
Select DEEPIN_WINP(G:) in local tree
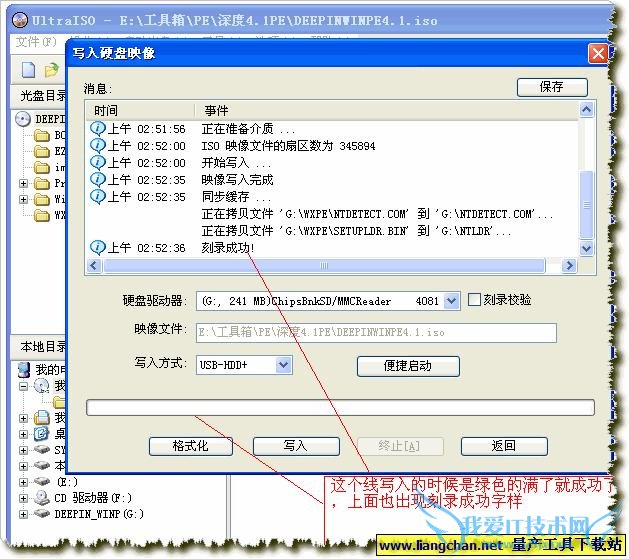point(99,514)
